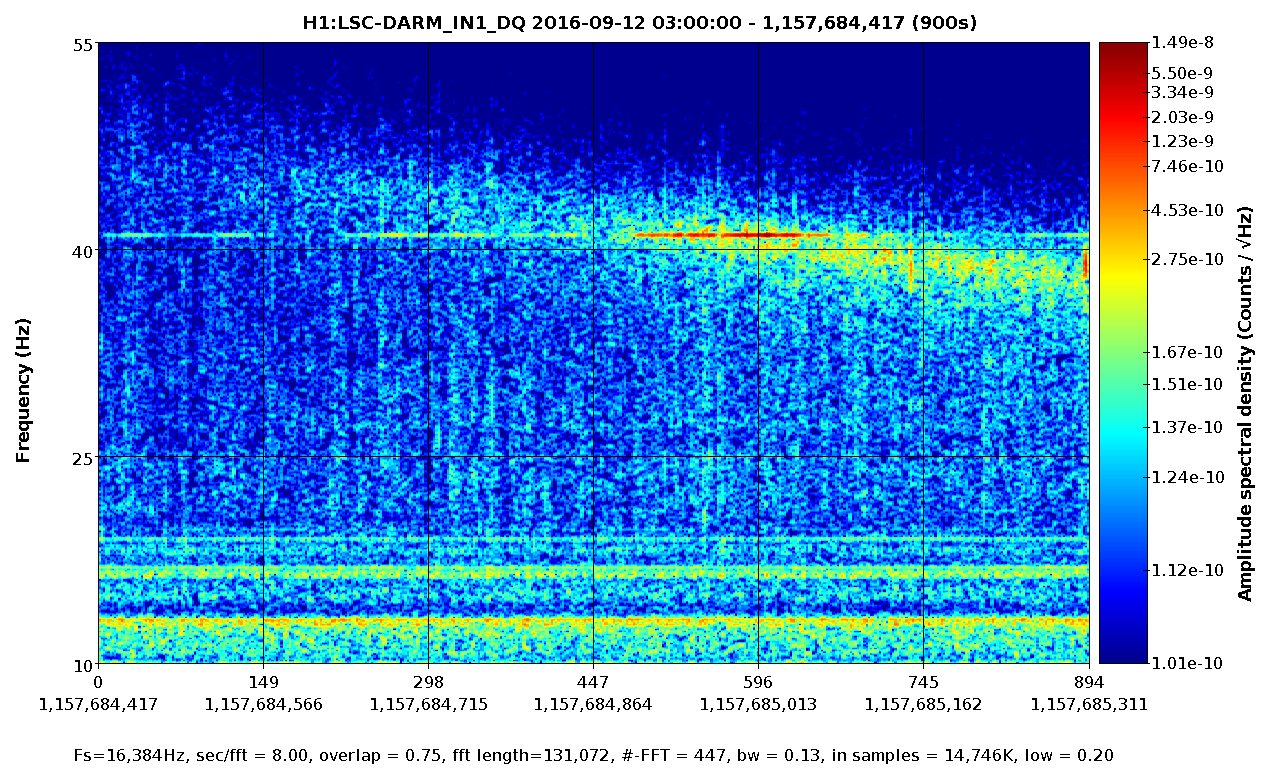Click y-axis tick label 55
1280x768 pixels.
[x=82, y=45]
